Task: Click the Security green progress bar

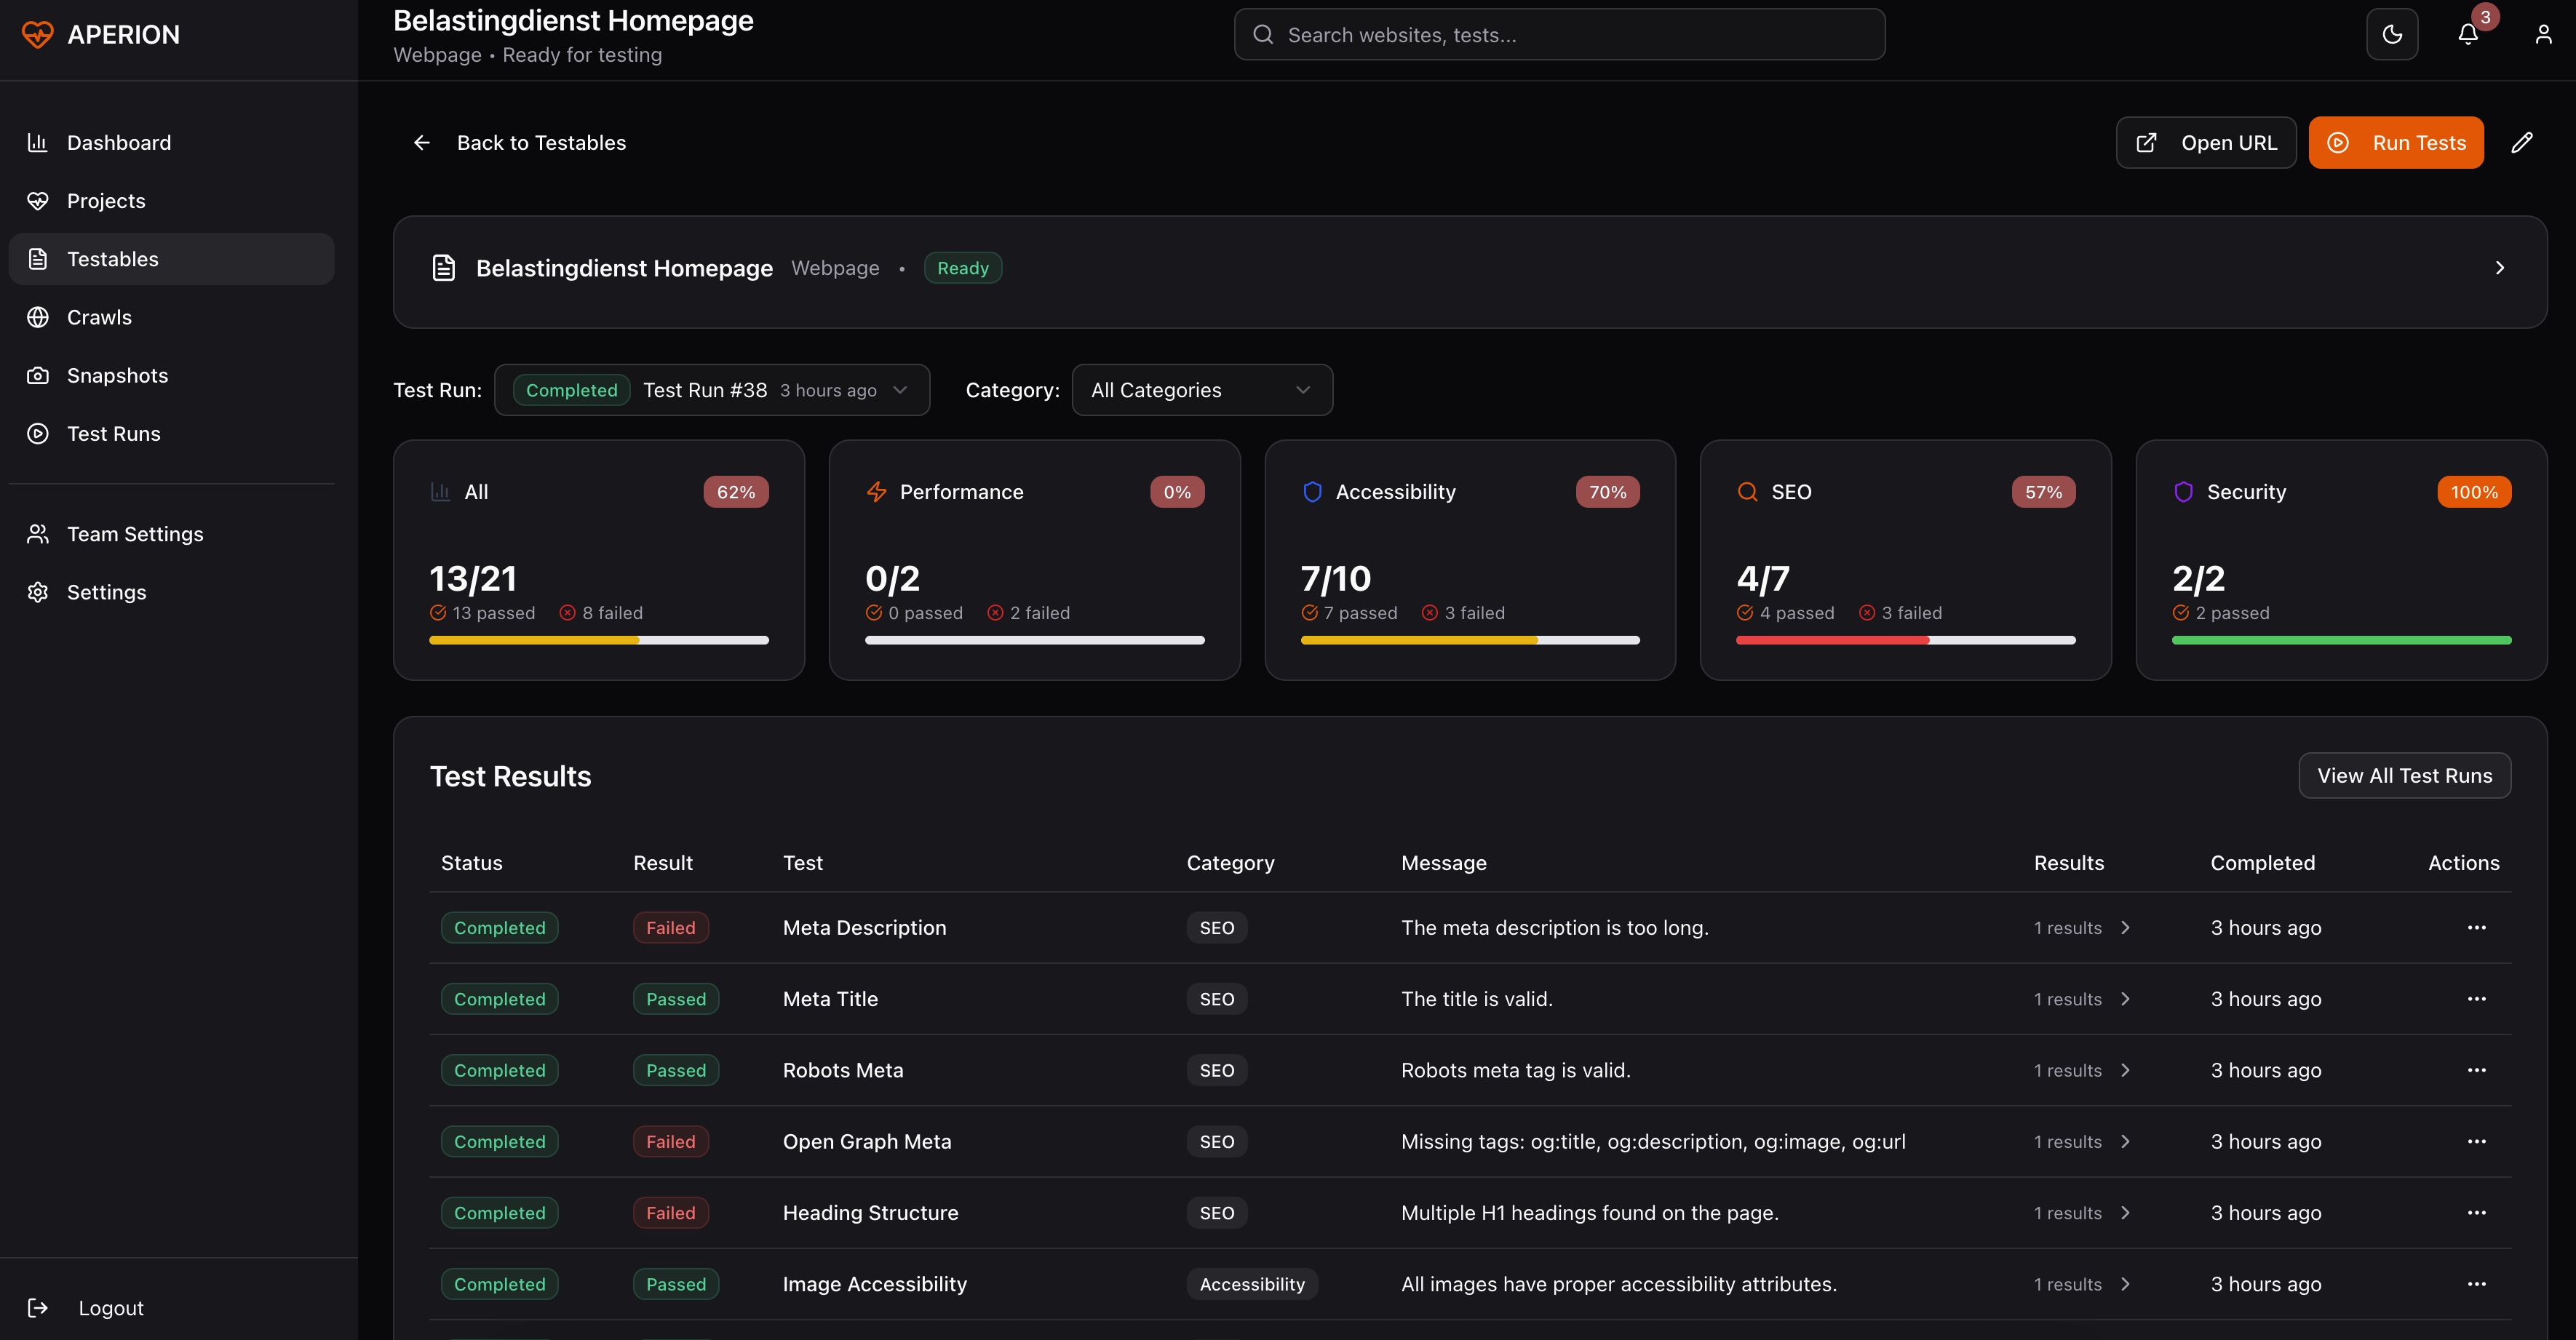Action: pos(2341,640)
